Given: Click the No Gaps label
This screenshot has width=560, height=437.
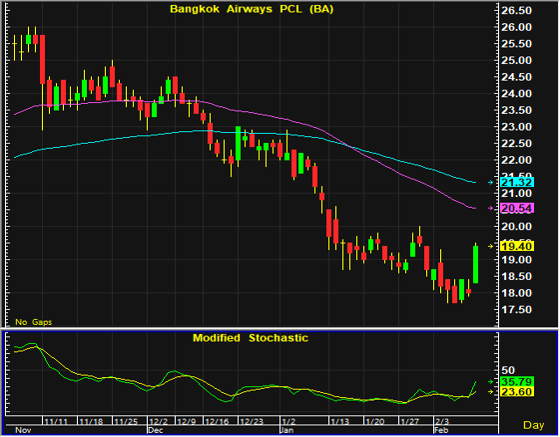Looking at the screenshot, I should 34,322.
